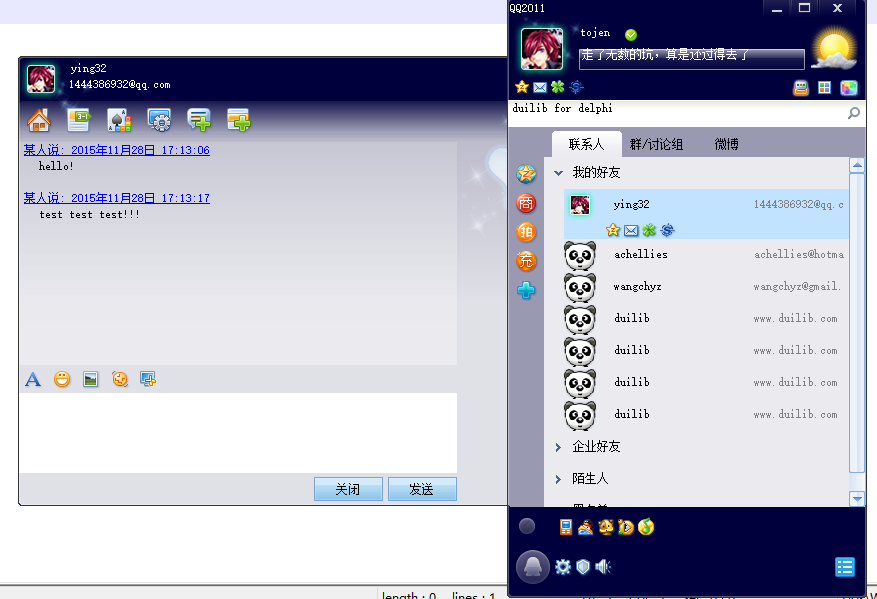
Task: Click the green online status indicator next to tojen
Action: click(x=631, y=35)
